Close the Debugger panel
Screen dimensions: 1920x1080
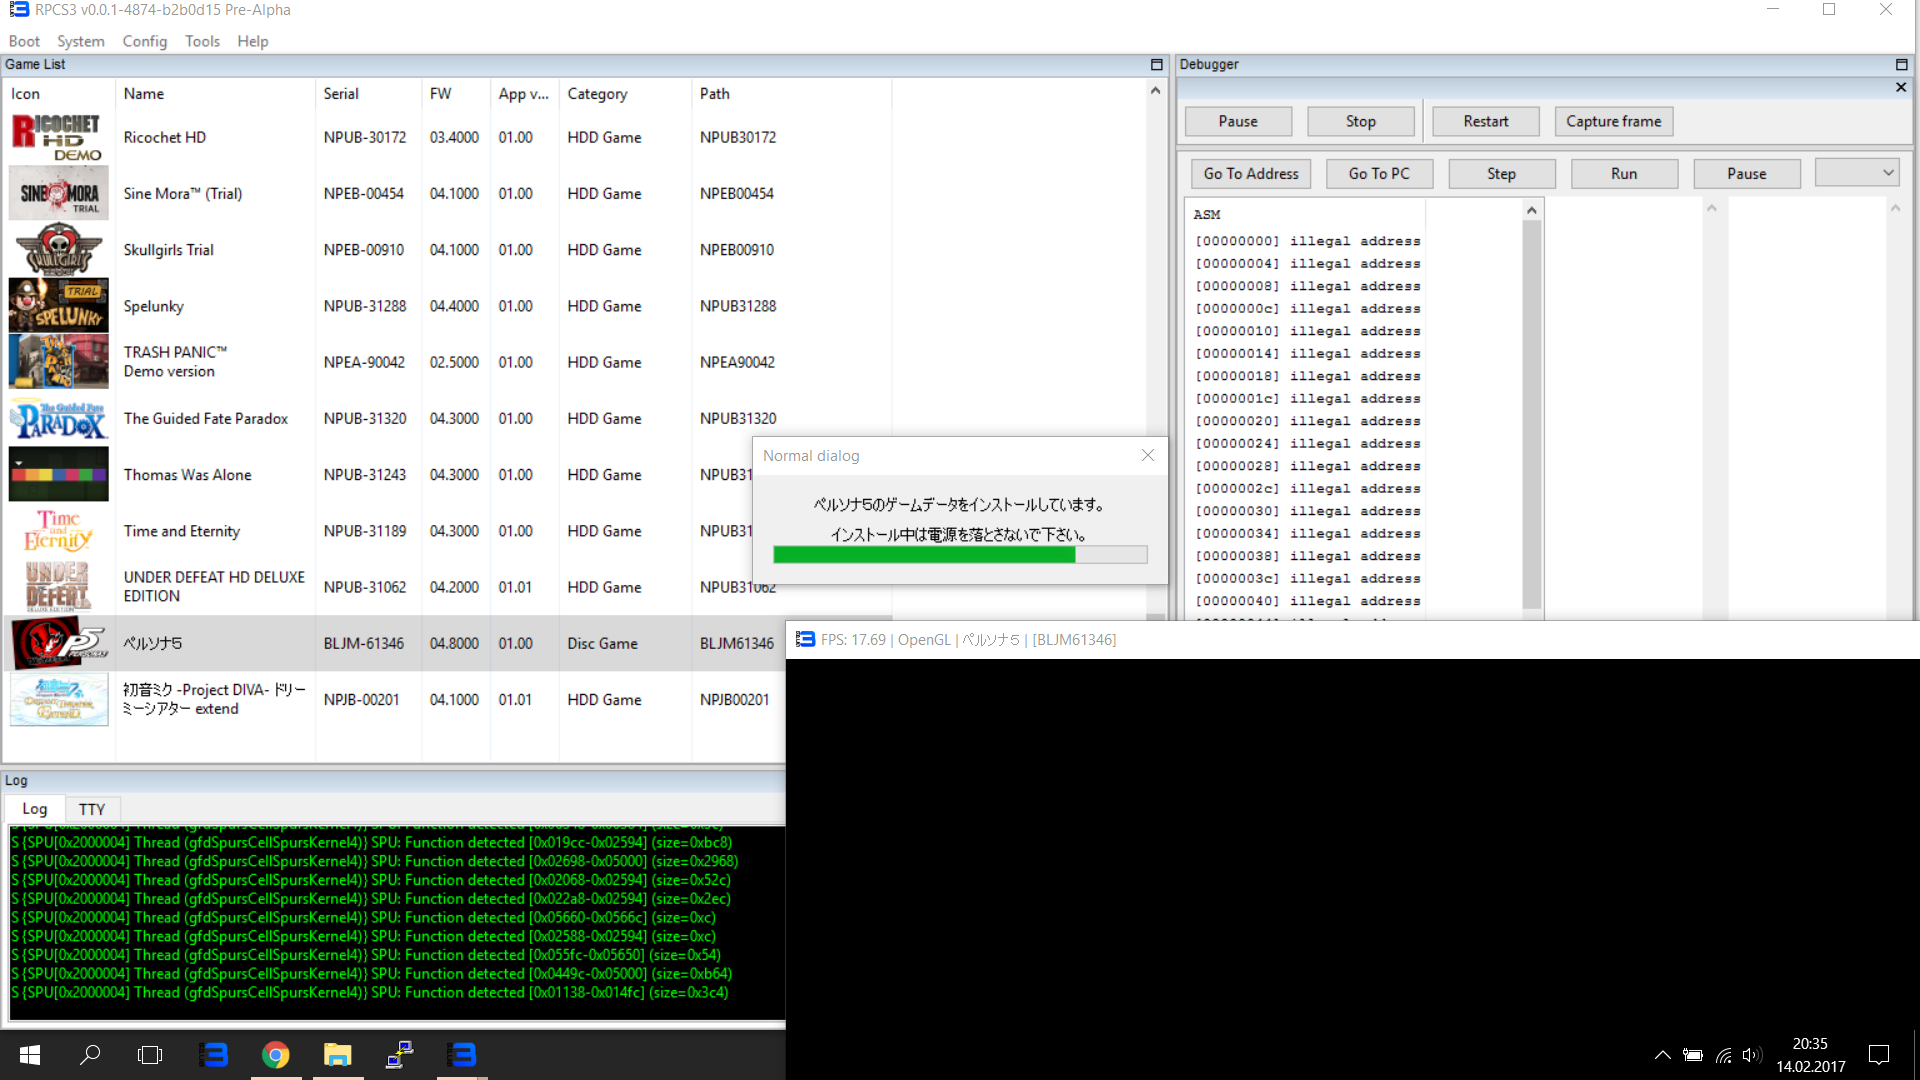1901,87
